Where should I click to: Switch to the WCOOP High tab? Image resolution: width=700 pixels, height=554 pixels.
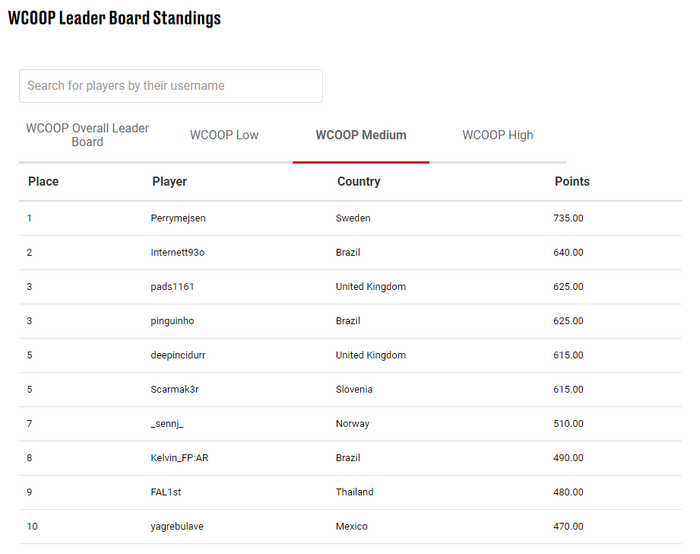tap(498, 135)
